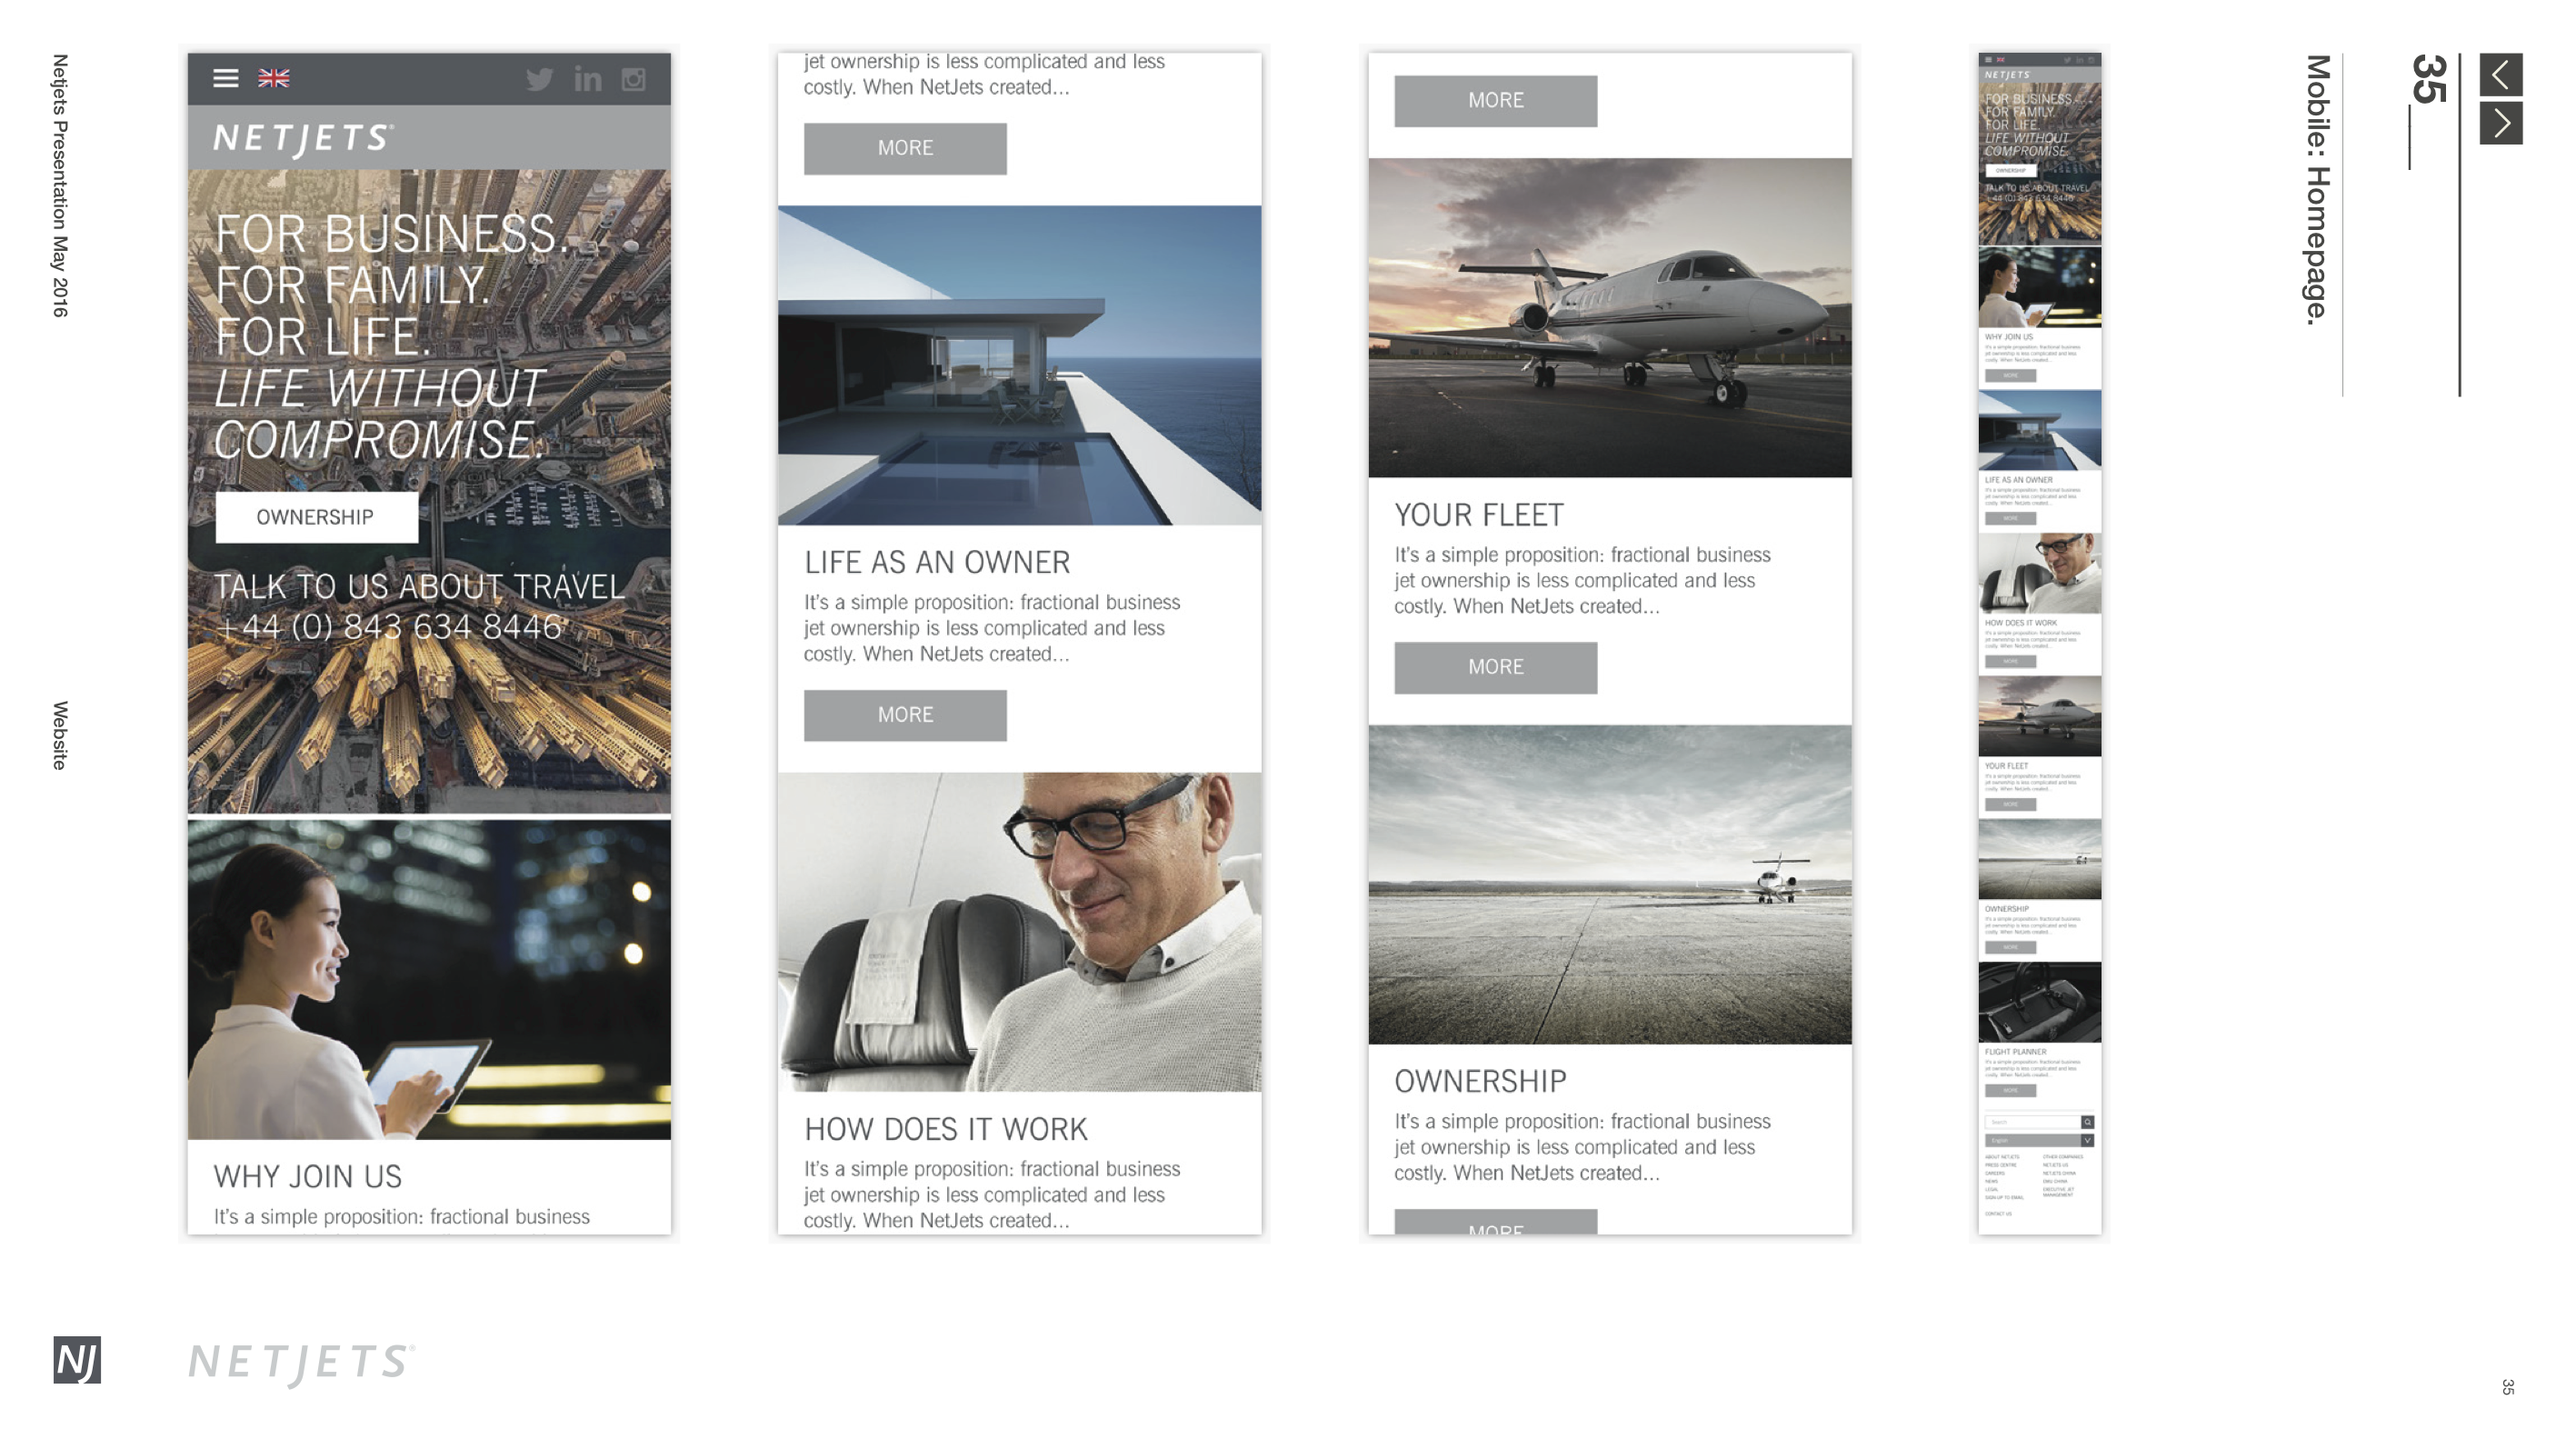2576x1449 pixels.
Task: Open the LinkedIn icon in header
Action: pyautogui.click(x=587, y=79)
